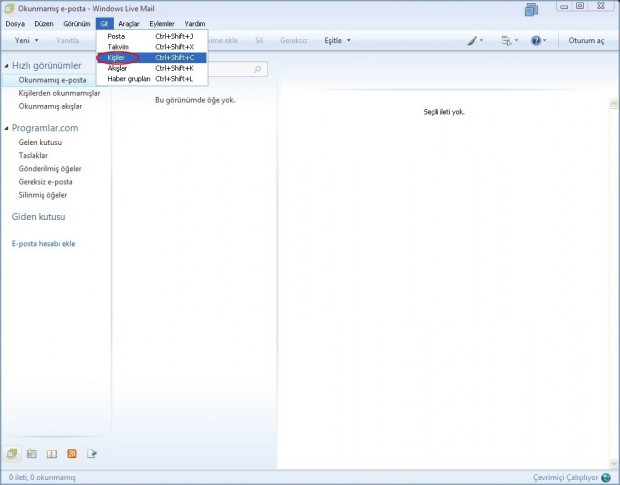Open the Yardım menu
This screenshot has height=485, width=620.
pyautogui.click(x=195, y=24)
